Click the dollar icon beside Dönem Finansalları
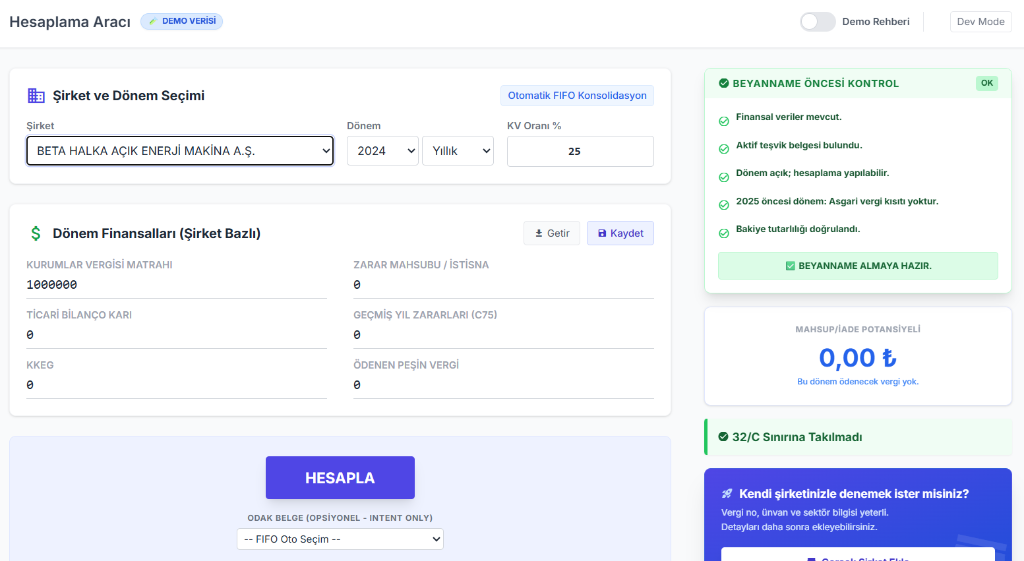Viewport: 1024px width, 561px height. [36, 233]
